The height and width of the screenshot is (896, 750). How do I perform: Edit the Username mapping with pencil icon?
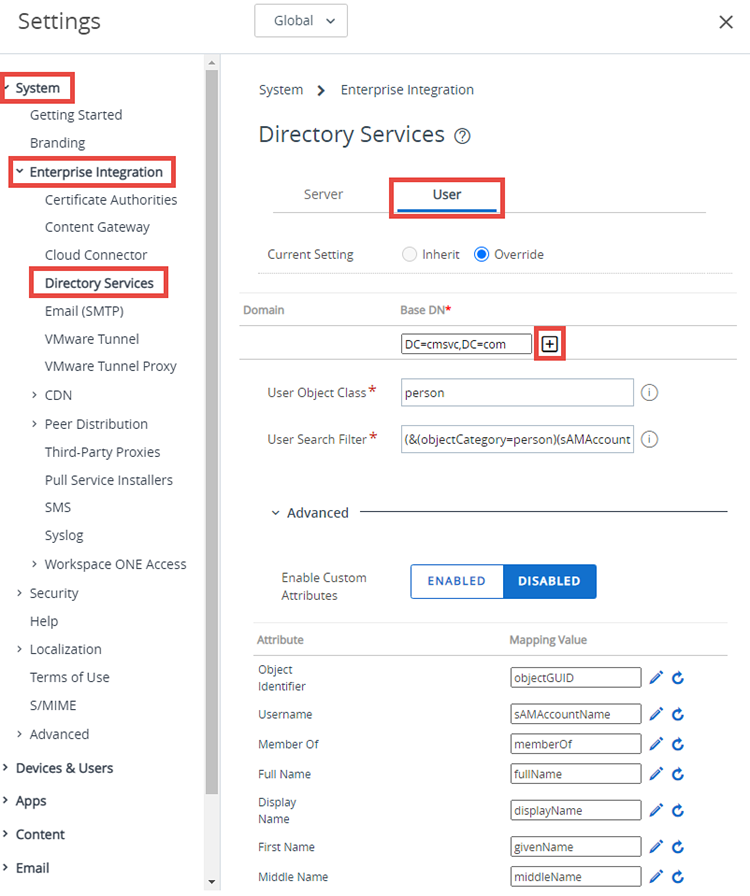[x=656, y=714]
